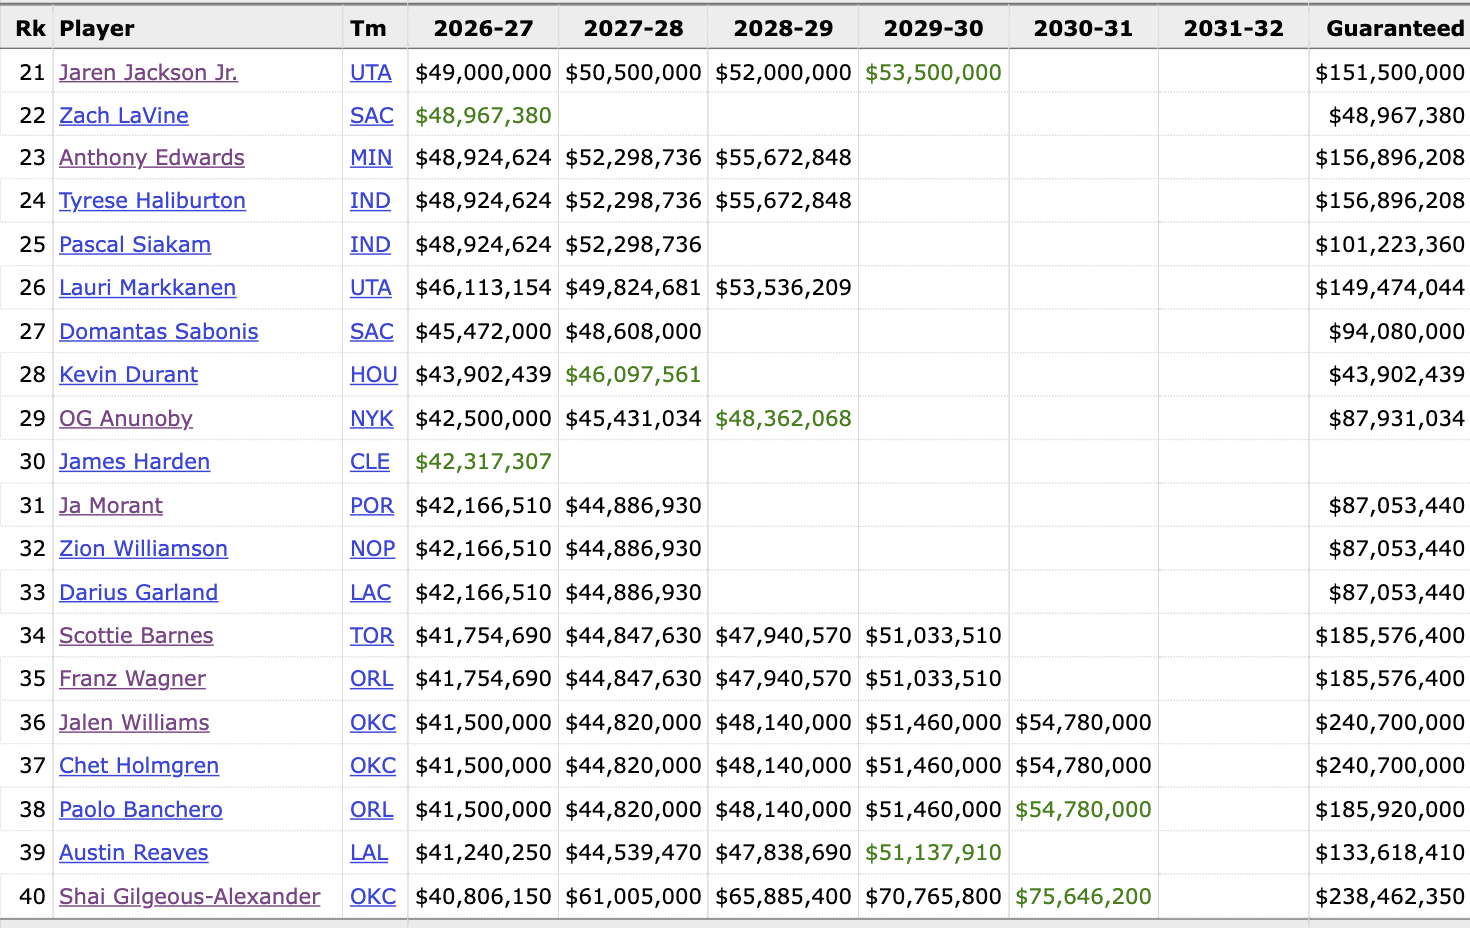Click the green $53,500,000 salary cell

[933, 72]
